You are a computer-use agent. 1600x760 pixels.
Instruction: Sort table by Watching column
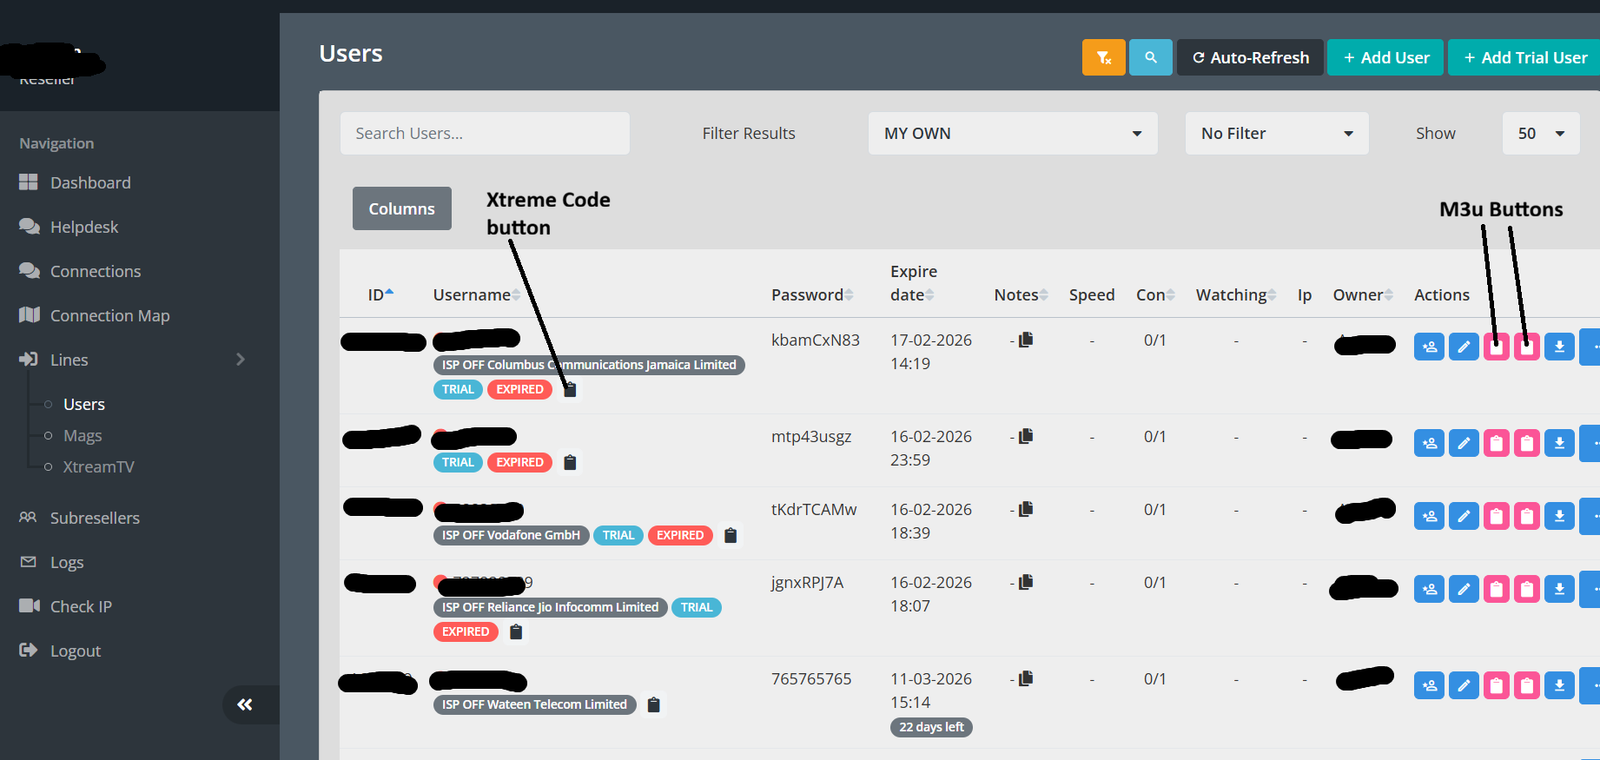coord(1236,295)
